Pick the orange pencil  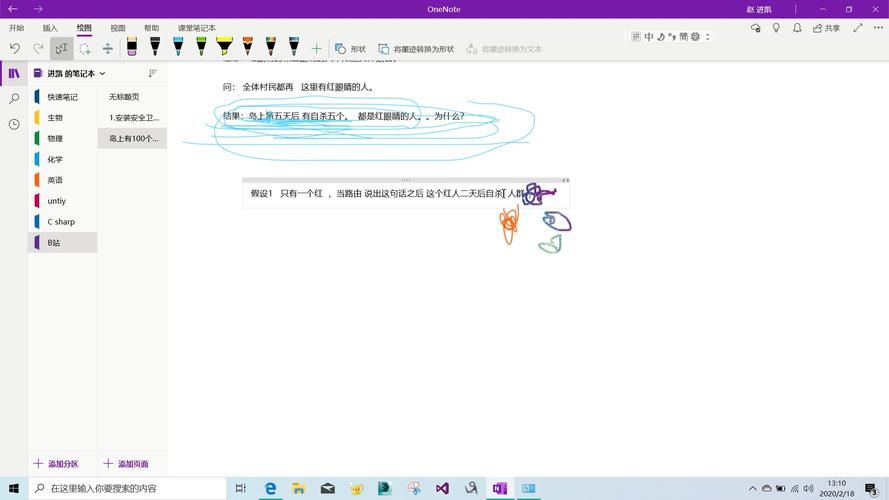click(248, 46)
